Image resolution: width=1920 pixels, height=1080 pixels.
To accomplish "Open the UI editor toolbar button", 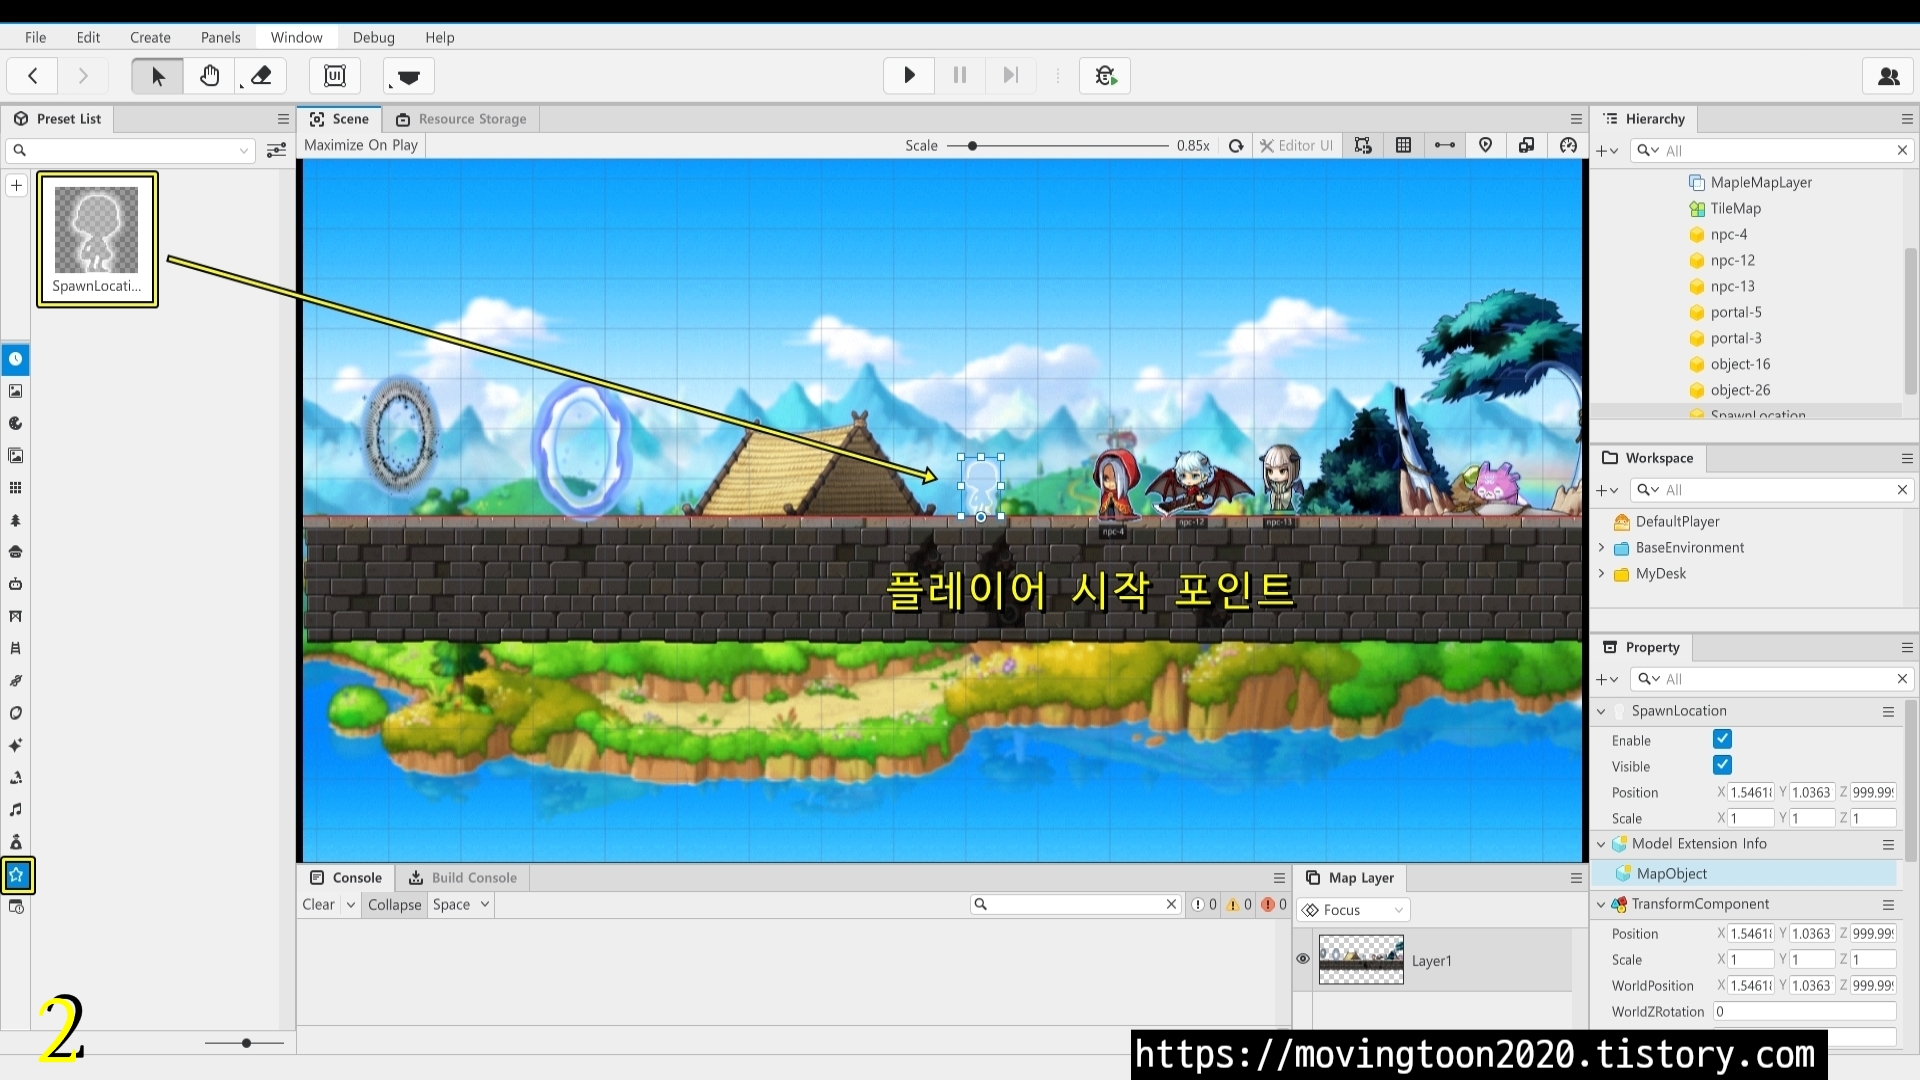I will 335,76.
